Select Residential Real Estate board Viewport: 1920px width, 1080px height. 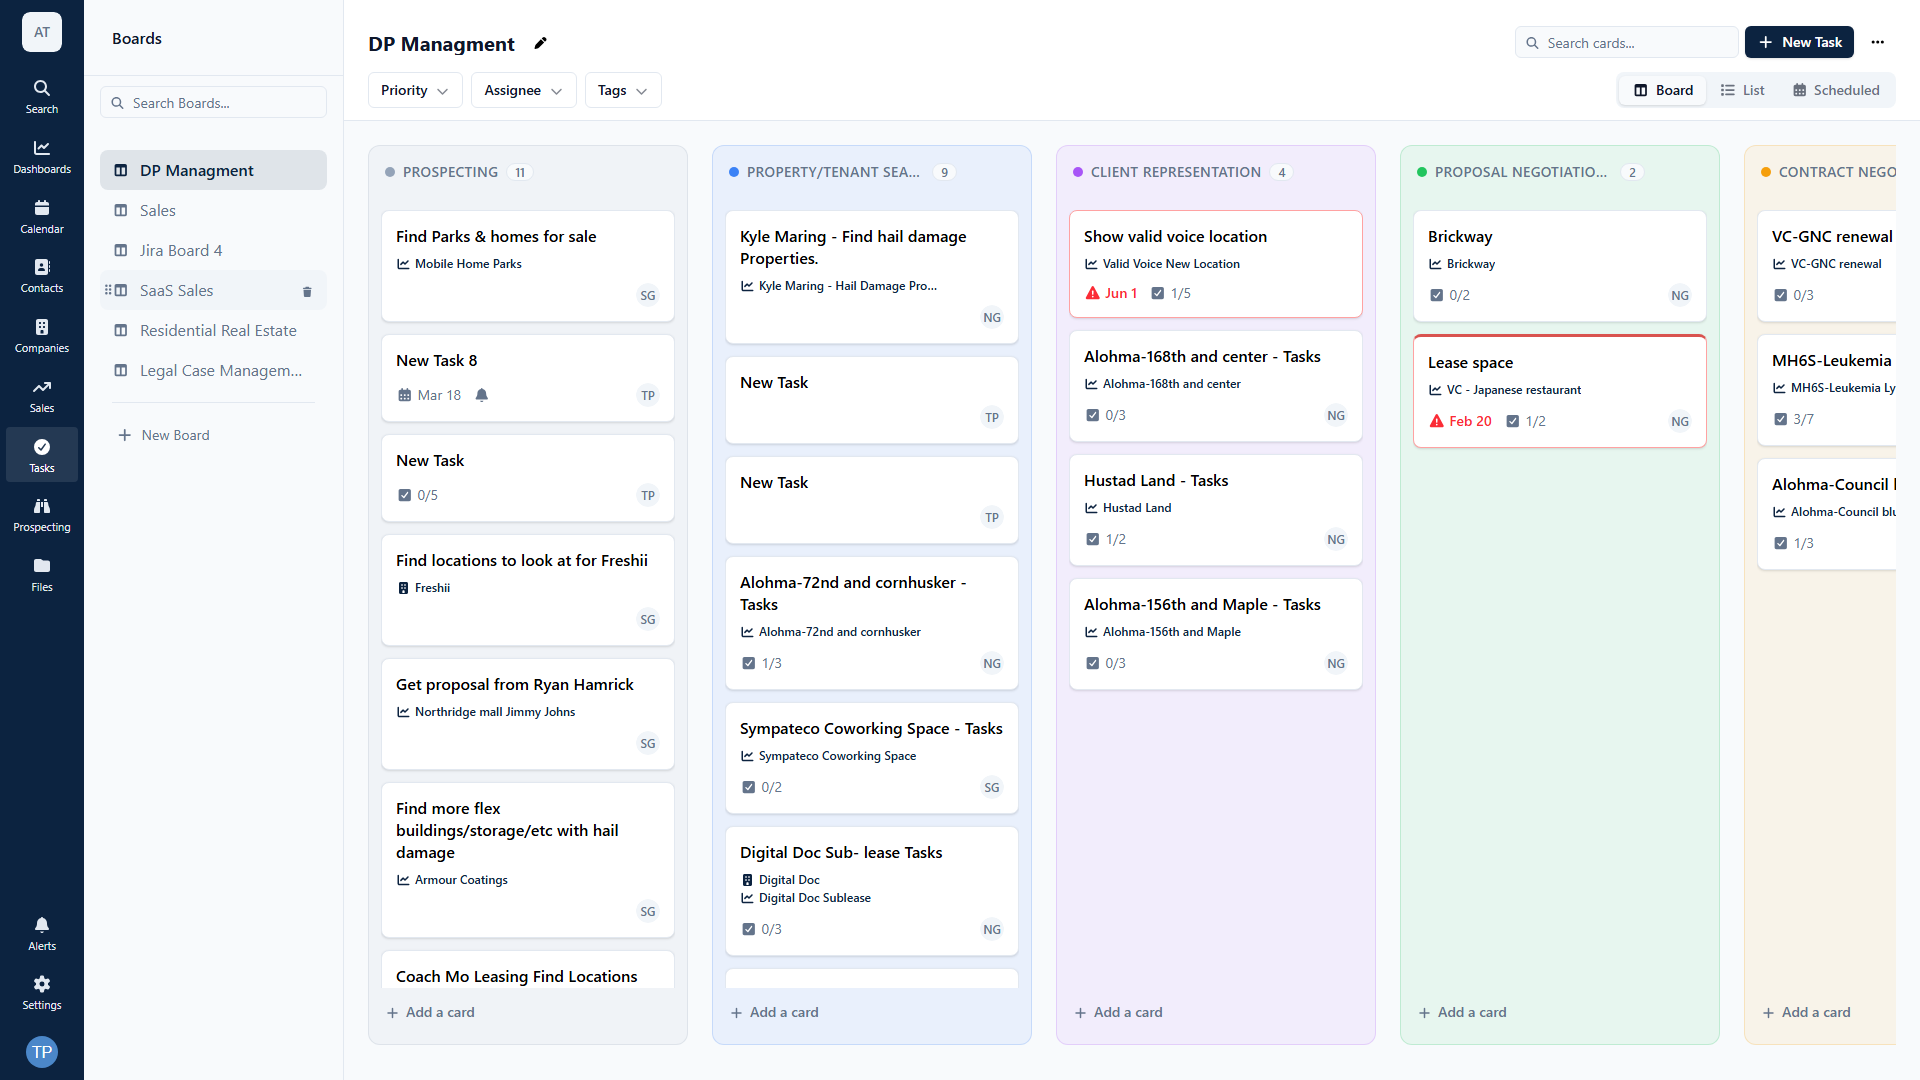pyautogui.click(x=213, y=330)
